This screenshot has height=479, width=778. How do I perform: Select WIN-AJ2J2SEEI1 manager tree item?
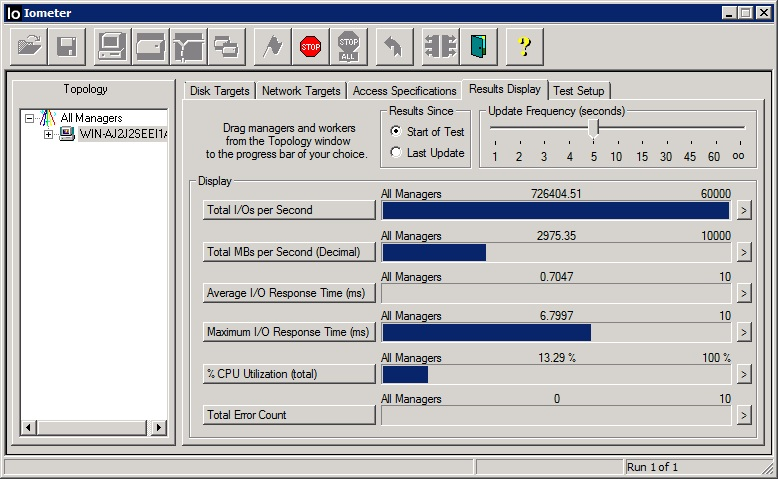click(x=123, y=134)
